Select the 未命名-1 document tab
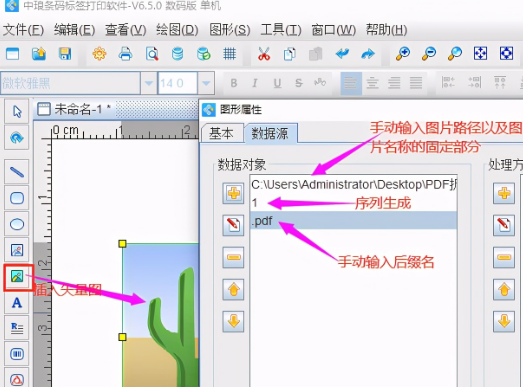Image resolution: width=523 pixels, height=387 pixels. coord(74,109)
